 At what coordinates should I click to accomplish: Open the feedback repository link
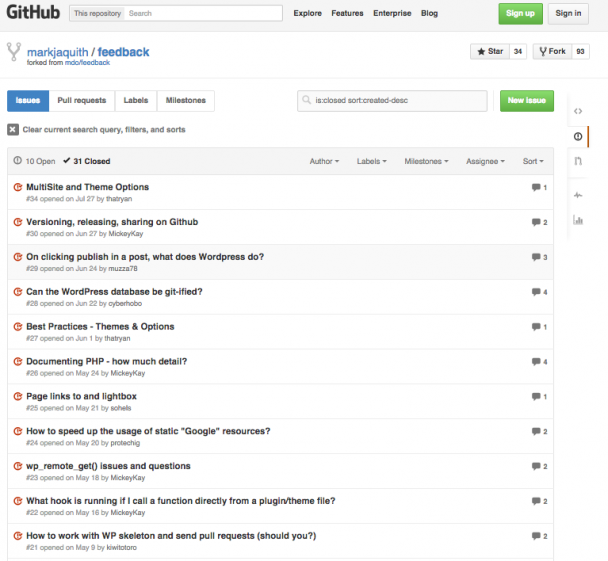pyautogui.click(x=123, y=52)
